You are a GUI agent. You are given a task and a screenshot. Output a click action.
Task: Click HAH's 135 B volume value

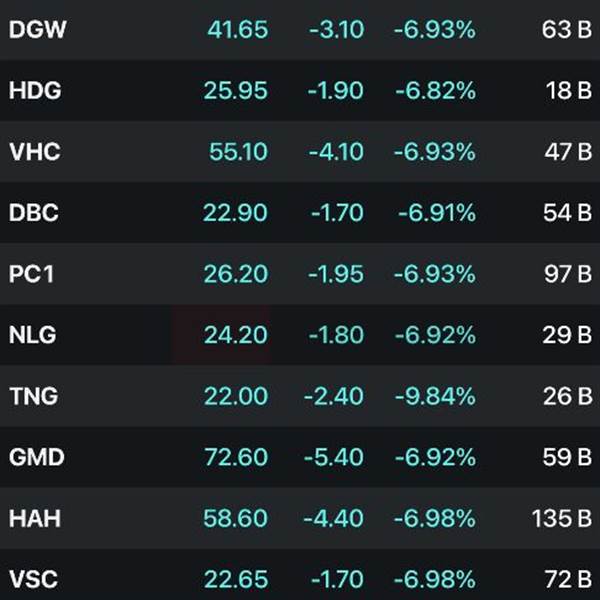click(x=561, y=518)
